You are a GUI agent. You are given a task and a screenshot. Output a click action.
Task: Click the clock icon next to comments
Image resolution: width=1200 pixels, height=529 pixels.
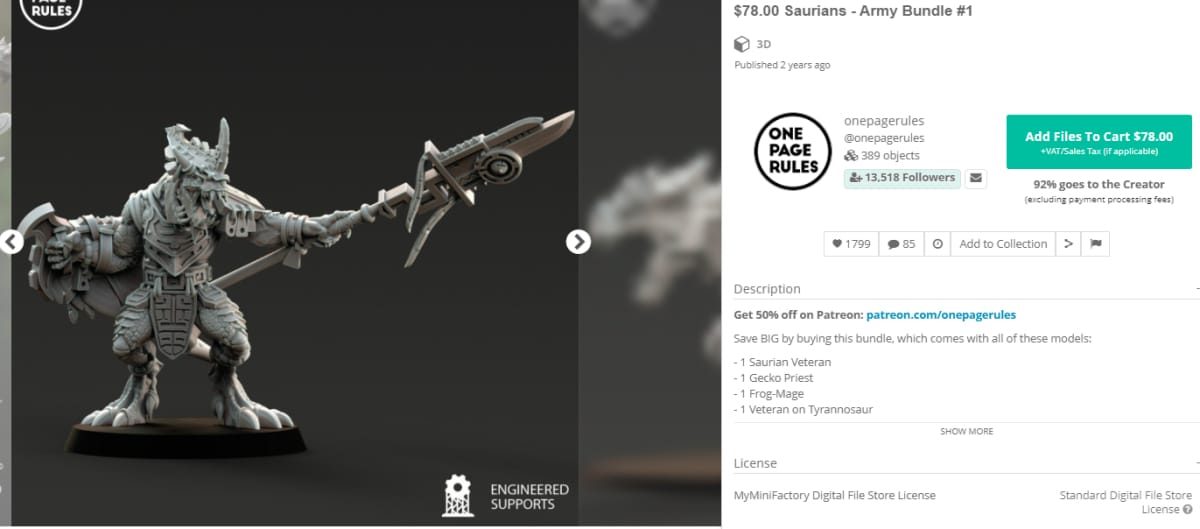[x=937, y=244]
